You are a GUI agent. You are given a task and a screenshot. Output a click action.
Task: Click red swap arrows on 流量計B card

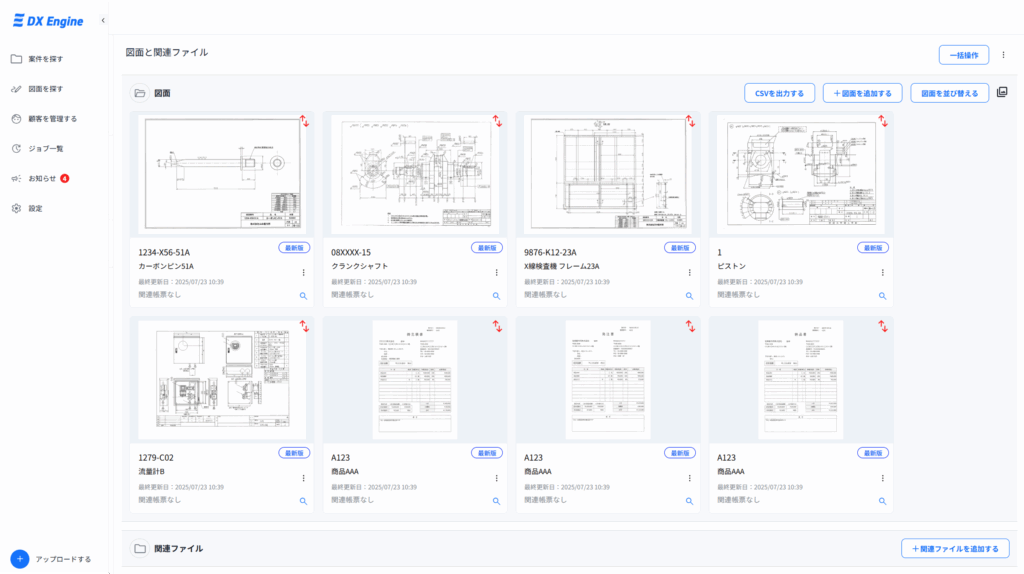tap(304, 326)
